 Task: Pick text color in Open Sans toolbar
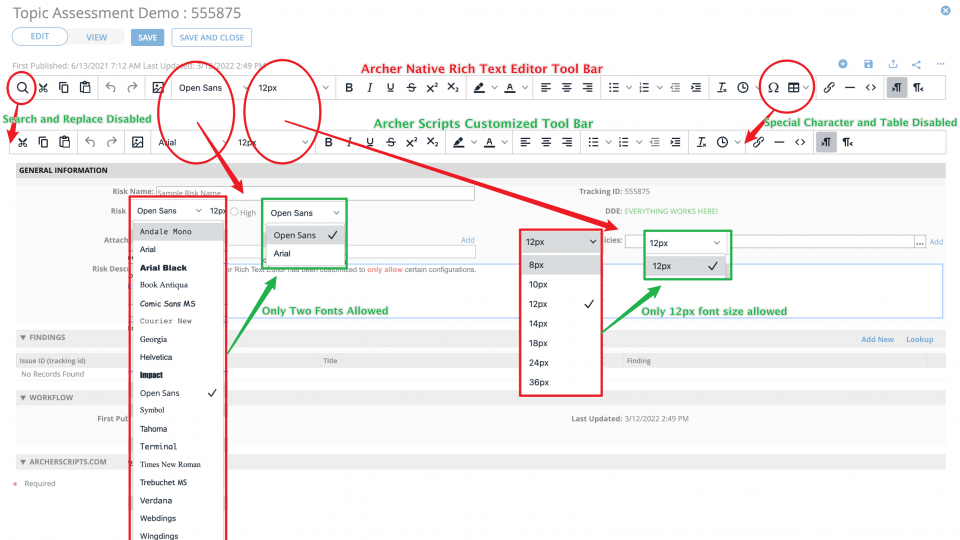509,88
